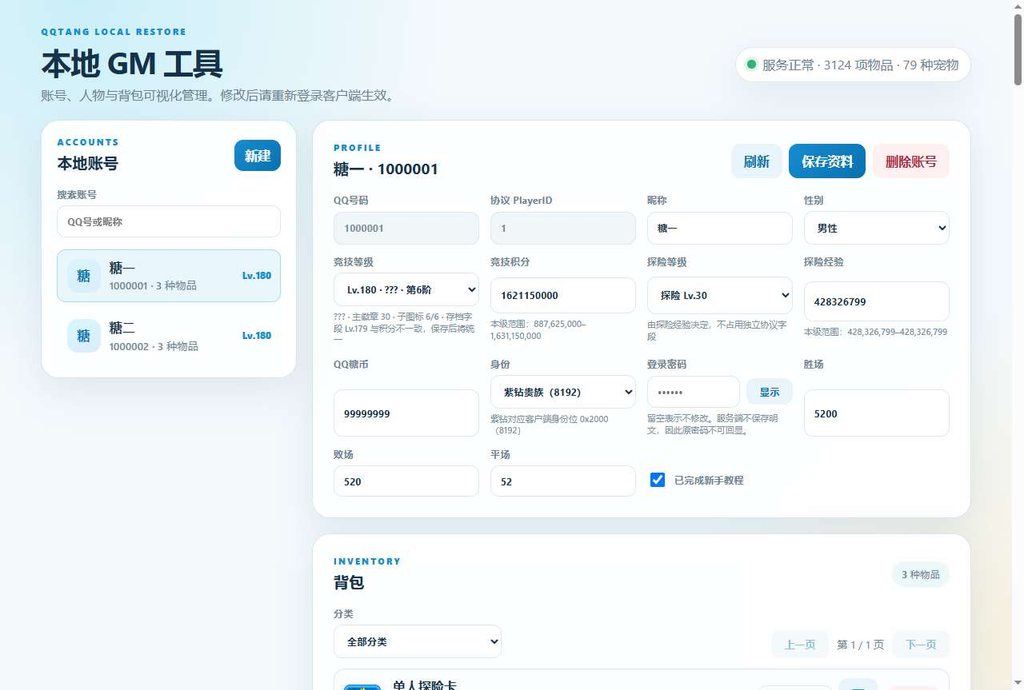Click the 删除账号 button

coord(911,161)
